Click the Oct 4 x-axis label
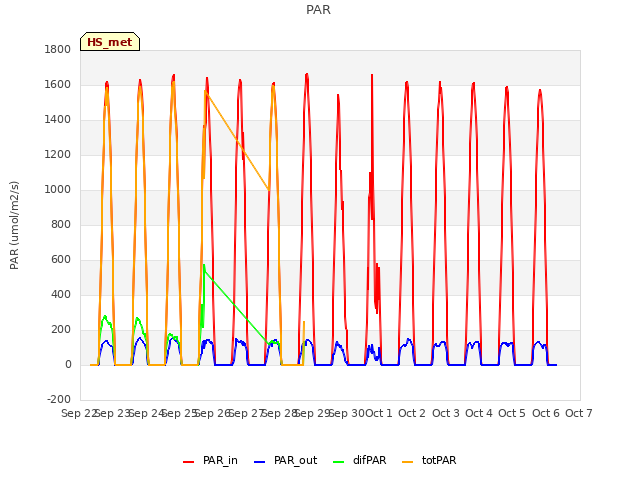Viewport: 640px width, 480px height. (479, 413)
